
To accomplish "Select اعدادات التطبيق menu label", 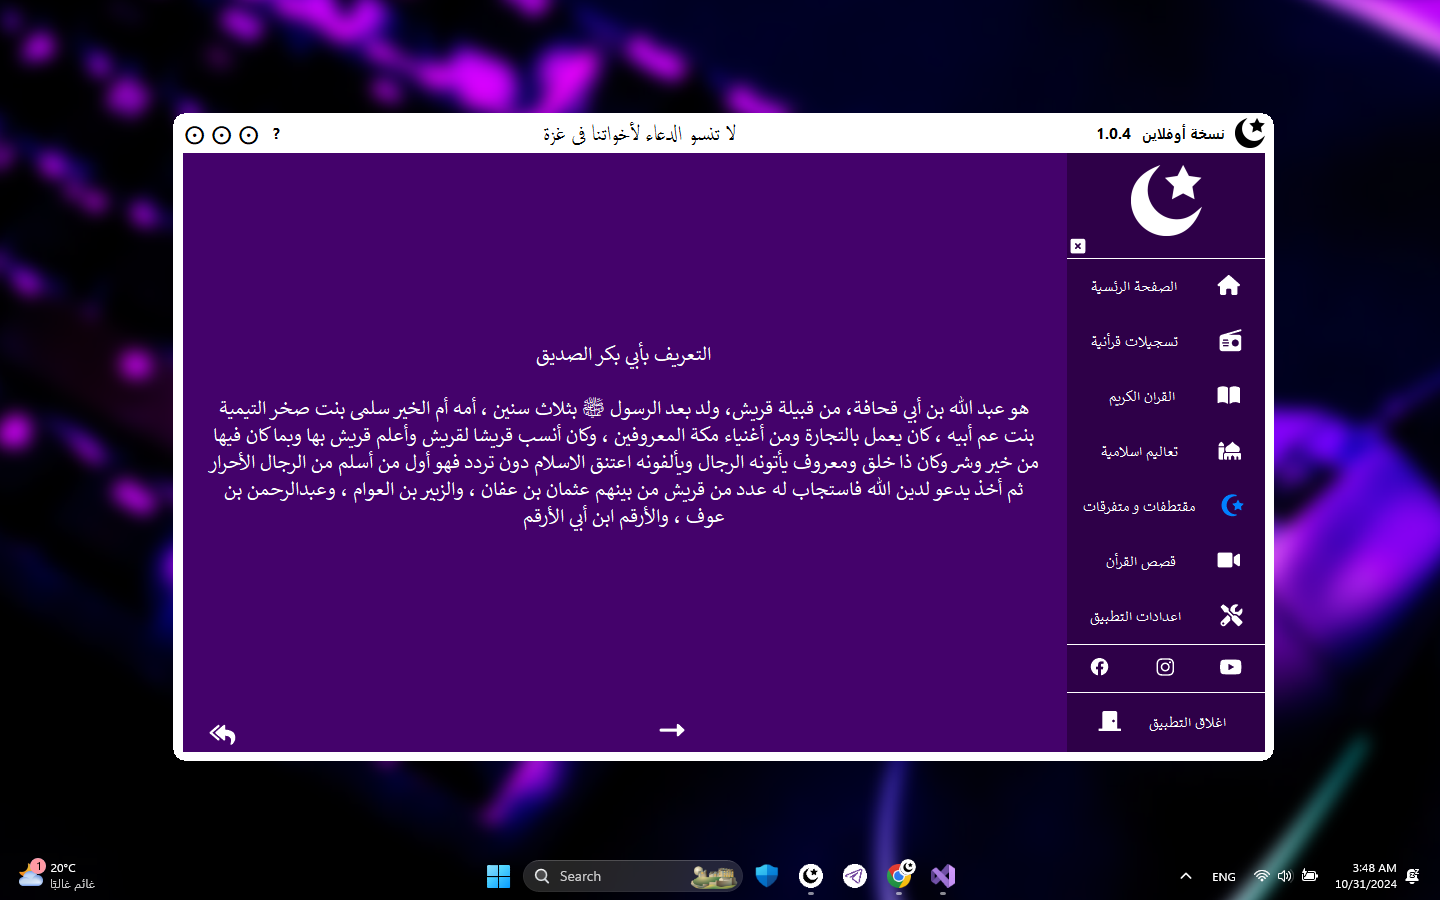I will coord(1135,616).
